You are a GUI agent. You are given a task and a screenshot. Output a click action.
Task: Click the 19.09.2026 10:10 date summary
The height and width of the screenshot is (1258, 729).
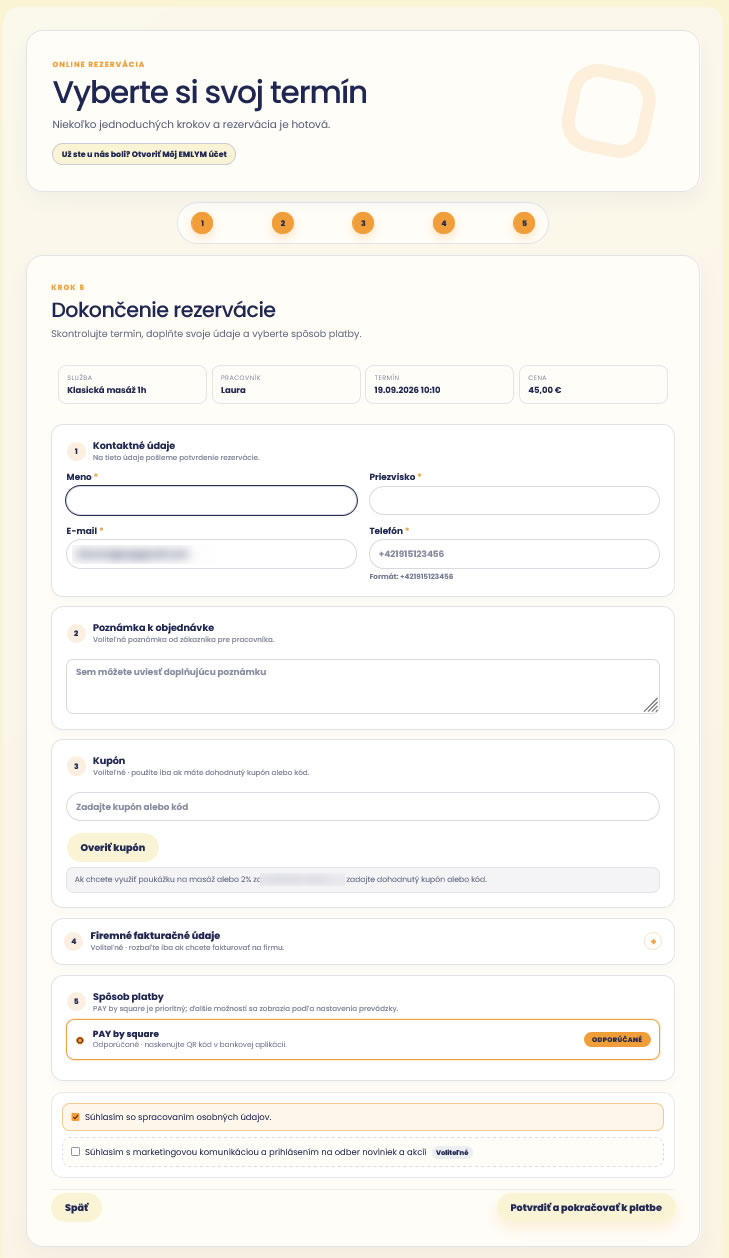(x=439, y=384)
